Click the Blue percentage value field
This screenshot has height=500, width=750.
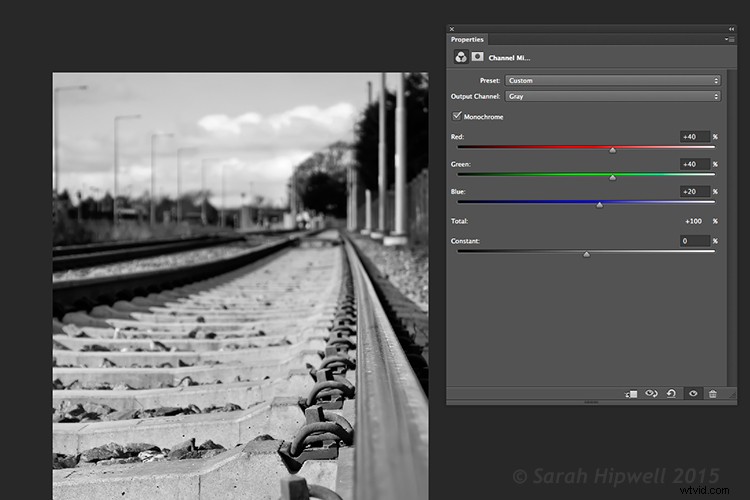(695, 191)
